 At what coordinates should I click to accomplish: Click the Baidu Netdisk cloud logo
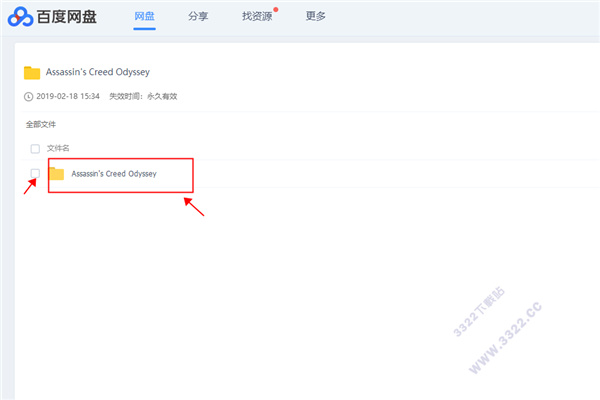pyautogui.click(x=20, y=16)
